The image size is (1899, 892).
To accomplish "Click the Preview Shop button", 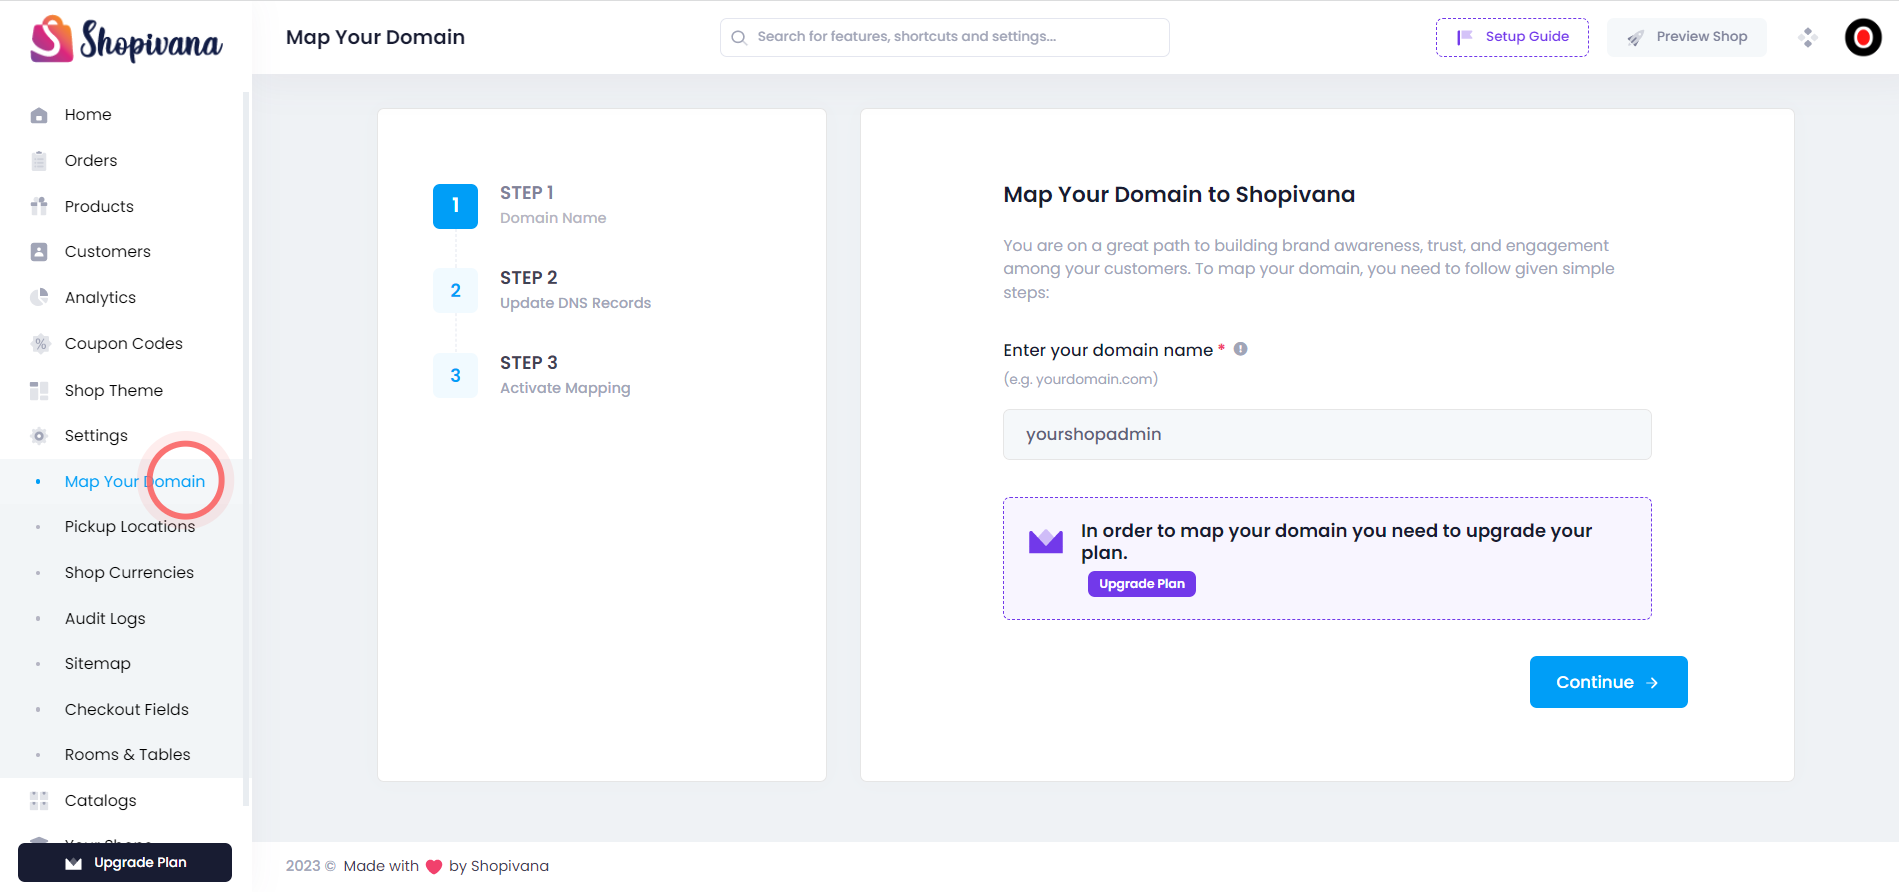I will [1687, 37].
